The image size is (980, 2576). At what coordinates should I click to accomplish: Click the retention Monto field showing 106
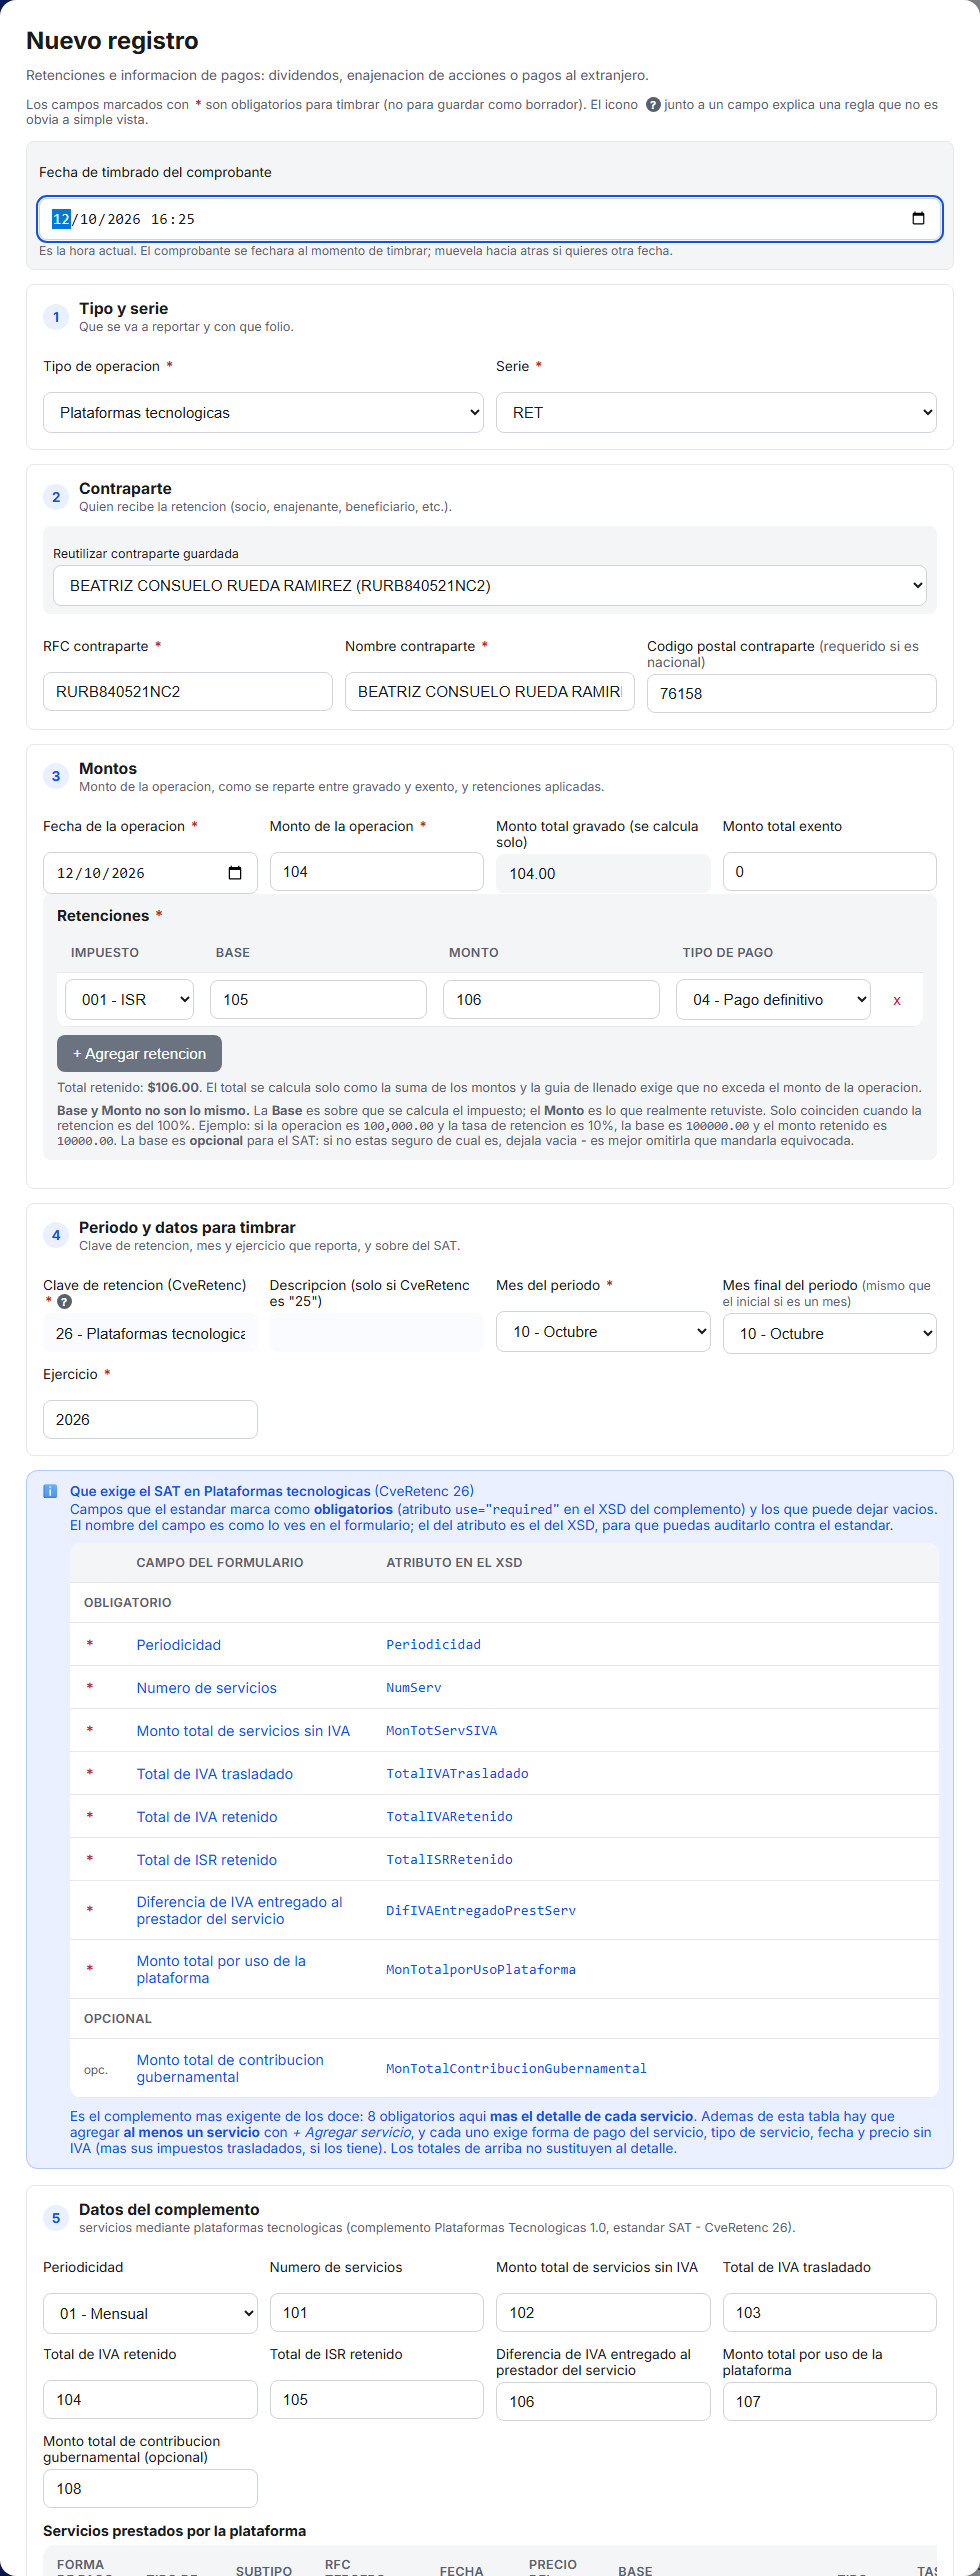[551, 1000]
